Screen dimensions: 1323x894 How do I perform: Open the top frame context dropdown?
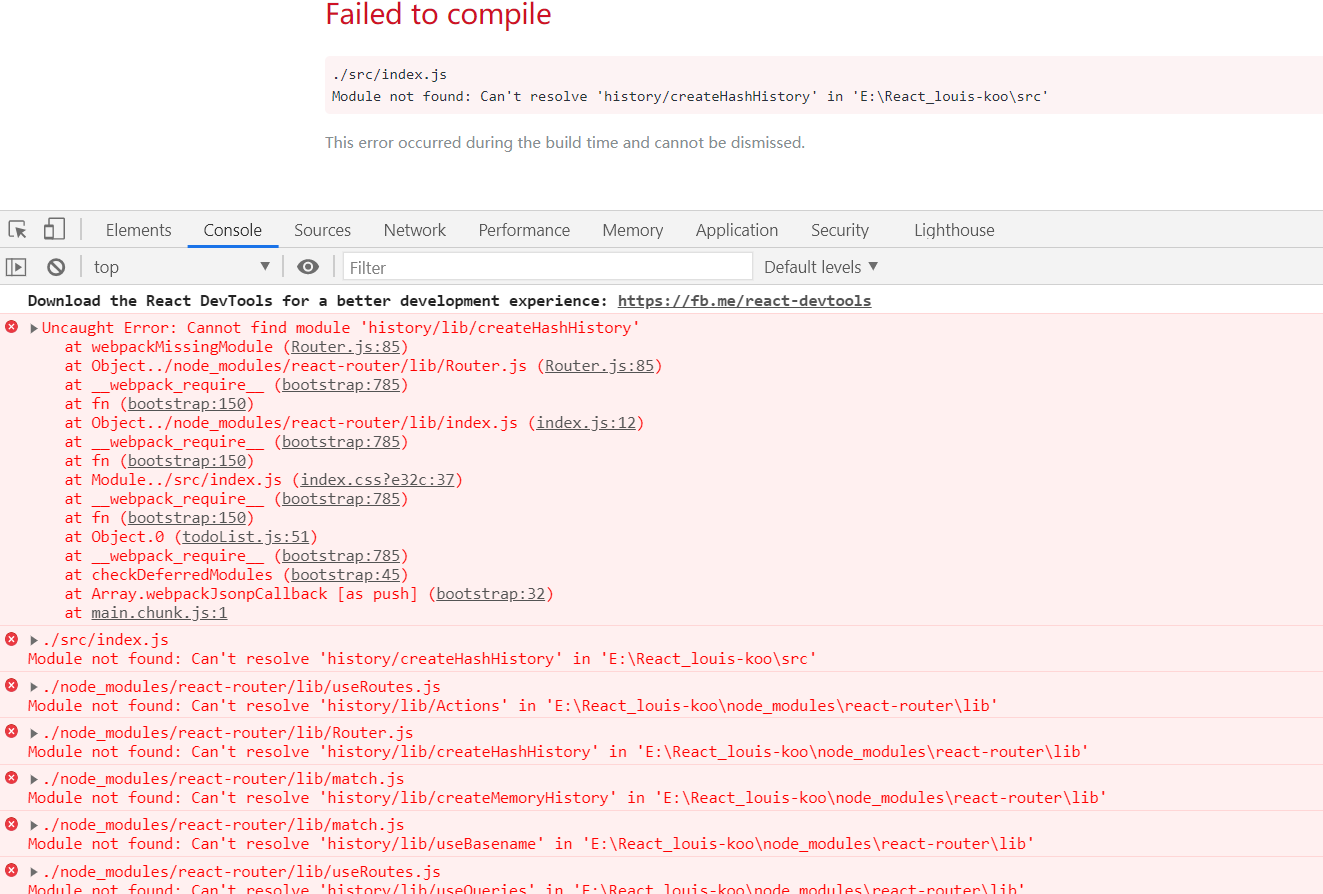click(x=181, y=266)
